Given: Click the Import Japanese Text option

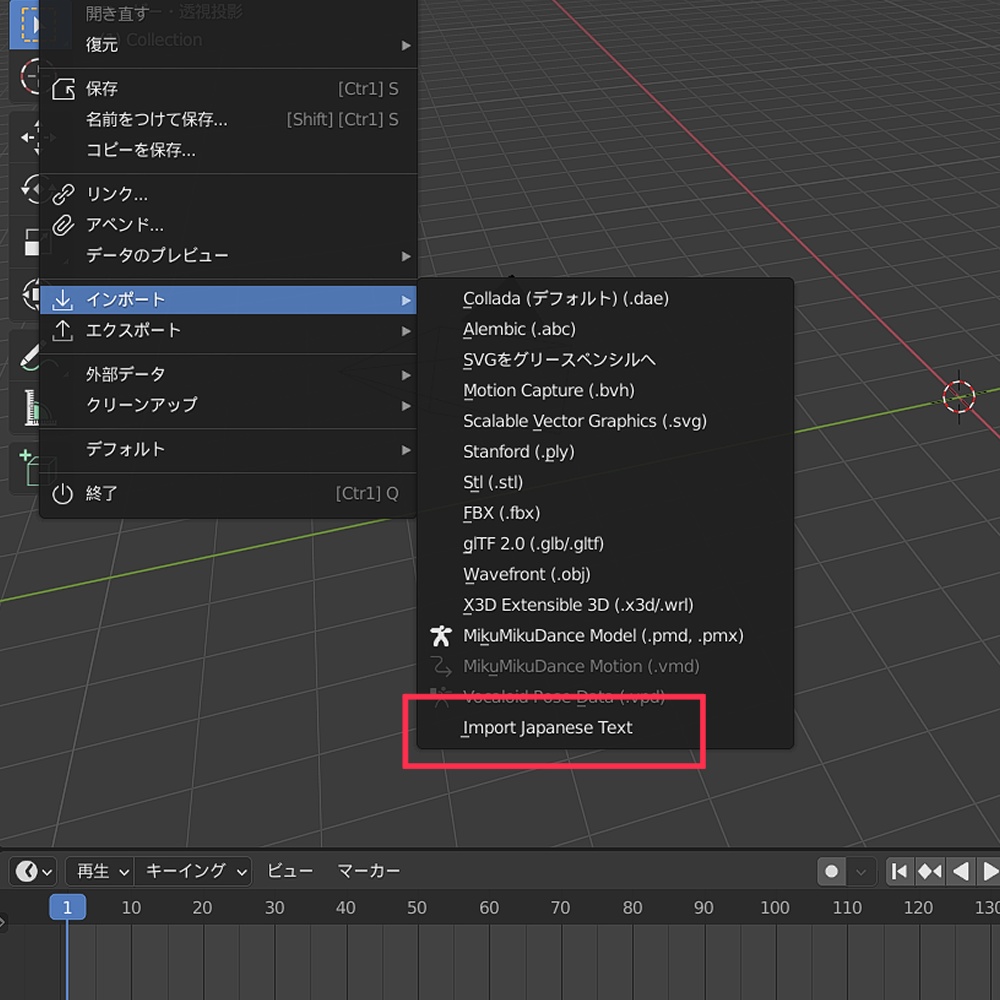Looking at the screenshot, I should coord(547,728).
